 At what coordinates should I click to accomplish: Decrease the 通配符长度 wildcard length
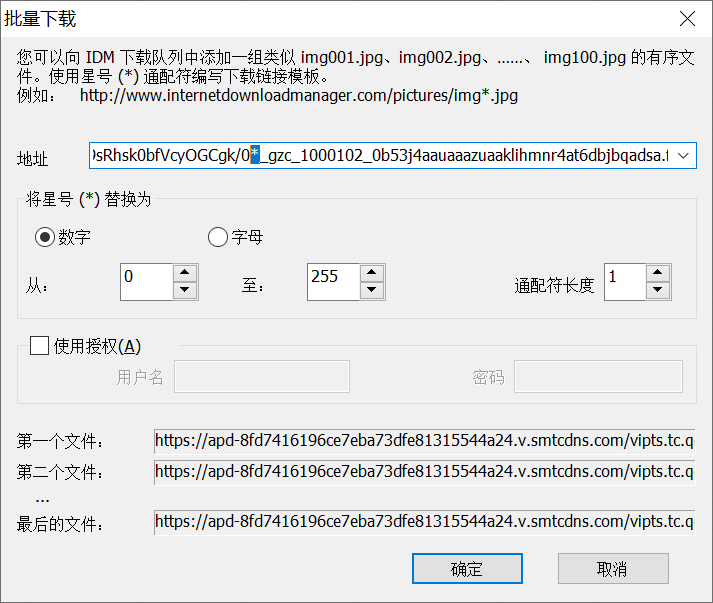tap(657, 290)
